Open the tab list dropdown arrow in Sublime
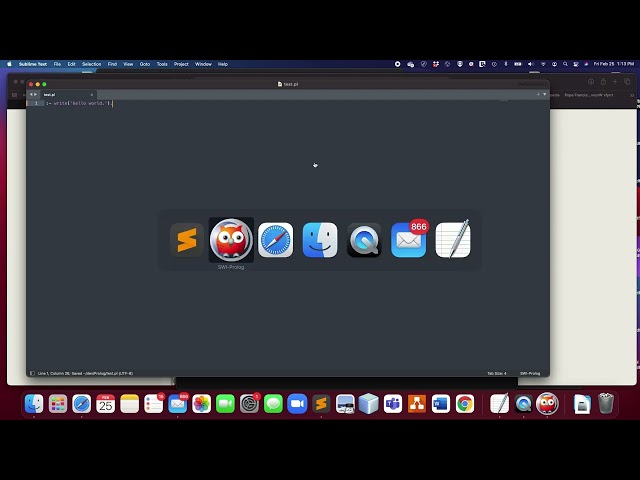The image size is (640, 480). (544, 94)
